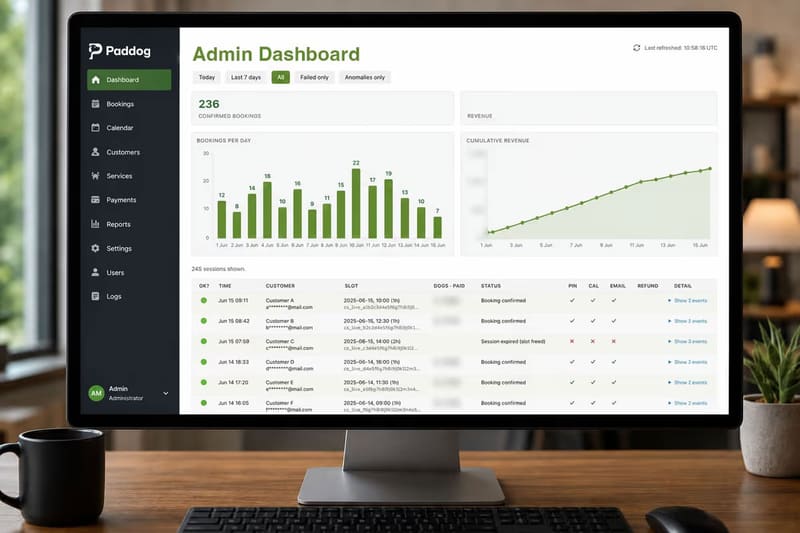The height and width of the screenshot is (533, 800).
Task: Click the Logs document icon
Action: point(95,296)
